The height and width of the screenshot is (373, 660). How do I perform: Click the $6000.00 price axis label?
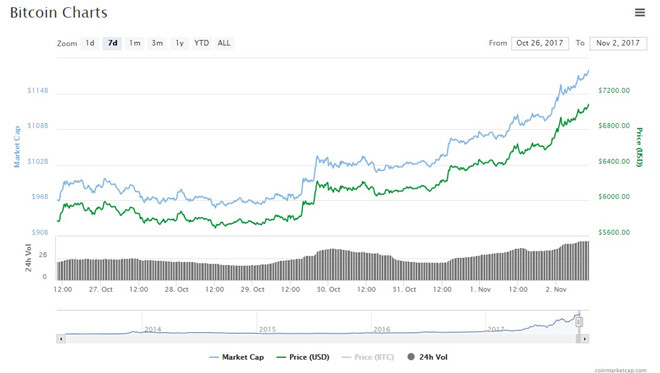[x=614, y=197]
